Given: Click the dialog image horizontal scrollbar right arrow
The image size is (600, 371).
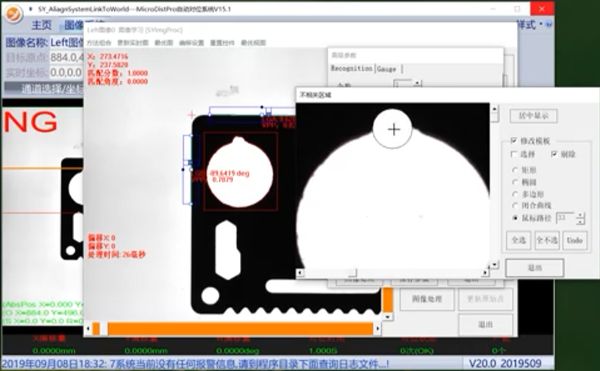Looking at the screenshot, I should [485, 273].
